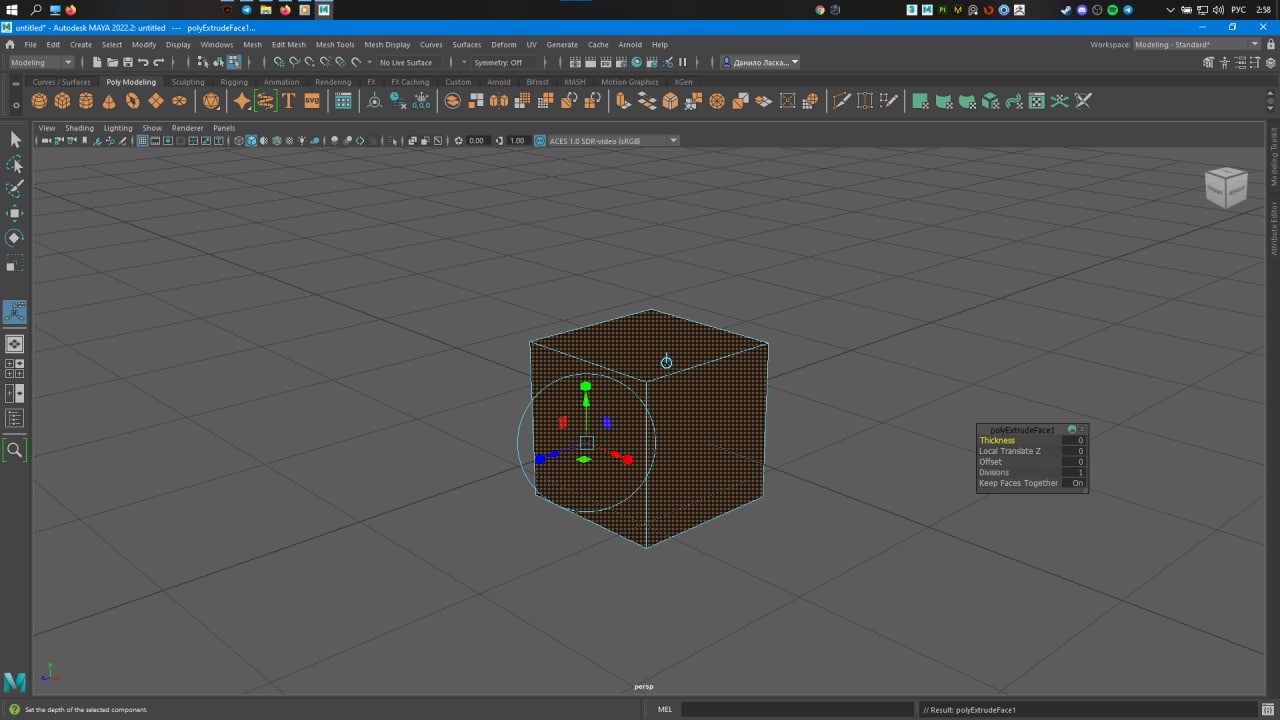The image size is (1280, 720).
Task: Open the Modeling menu set dropdown
Action: 41,62
